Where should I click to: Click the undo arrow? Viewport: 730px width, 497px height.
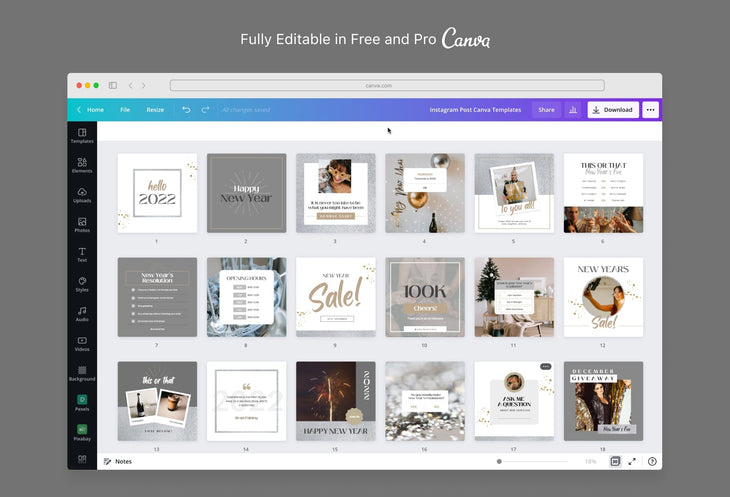[x=186, y=110]
